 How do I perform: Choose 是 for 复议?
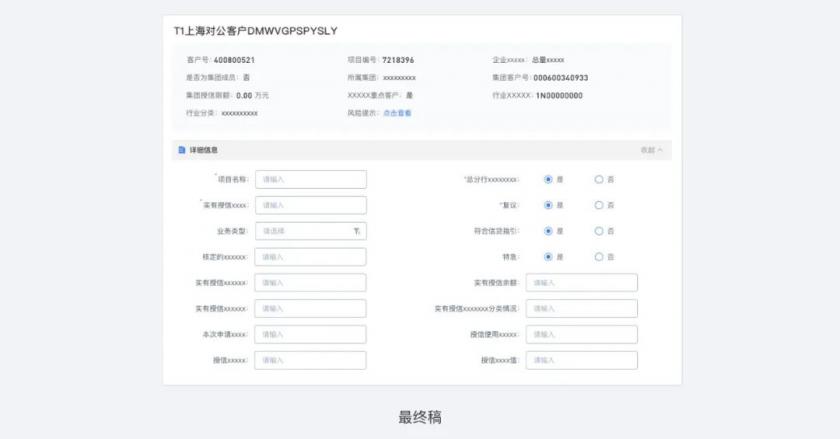point(548,205)
